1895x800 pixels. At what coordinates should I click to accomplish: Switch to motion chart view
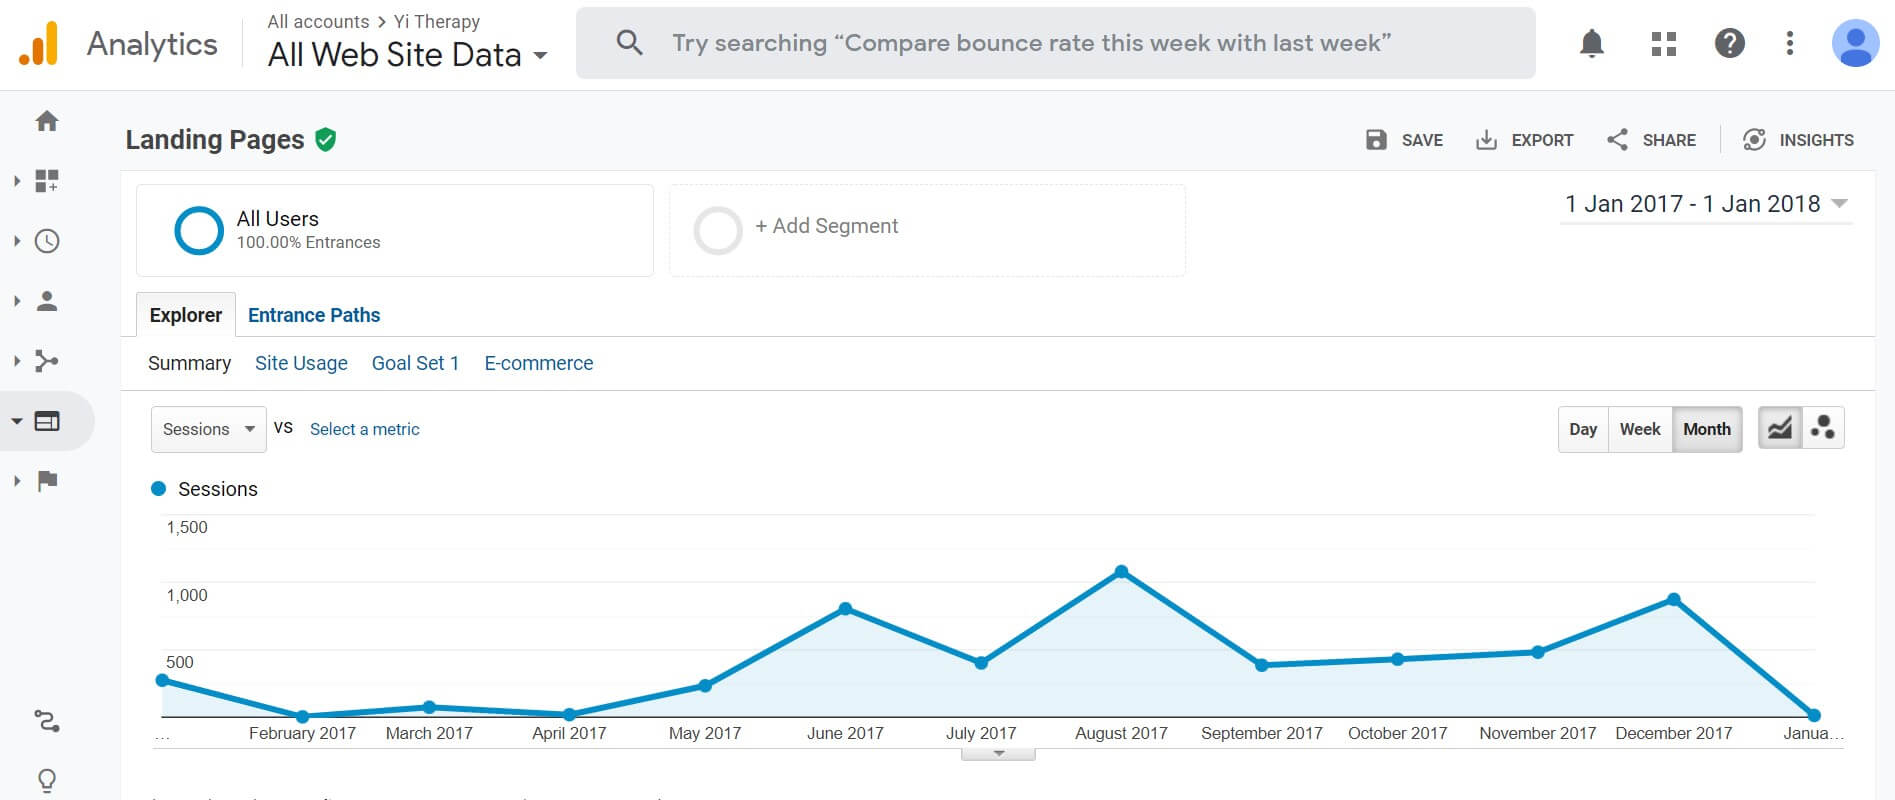click(1822, 429)
